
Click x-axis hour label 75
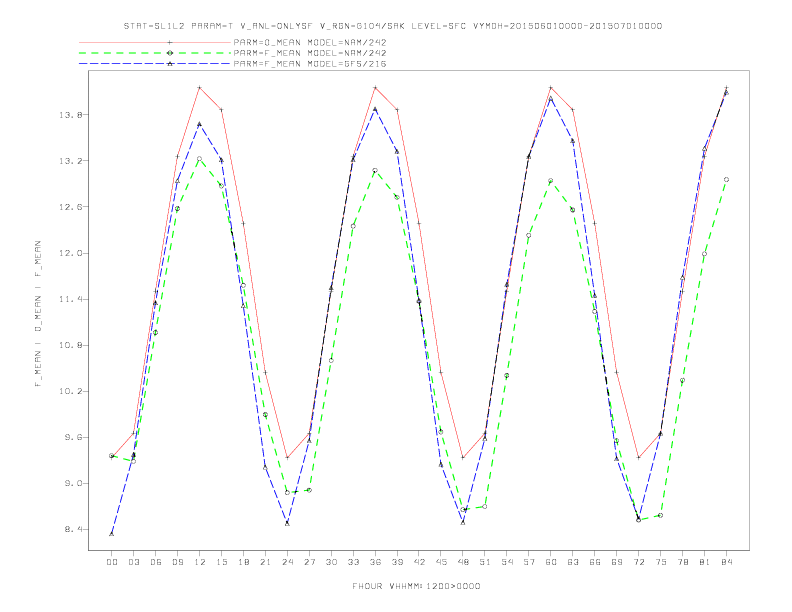[x=661, y=562]
